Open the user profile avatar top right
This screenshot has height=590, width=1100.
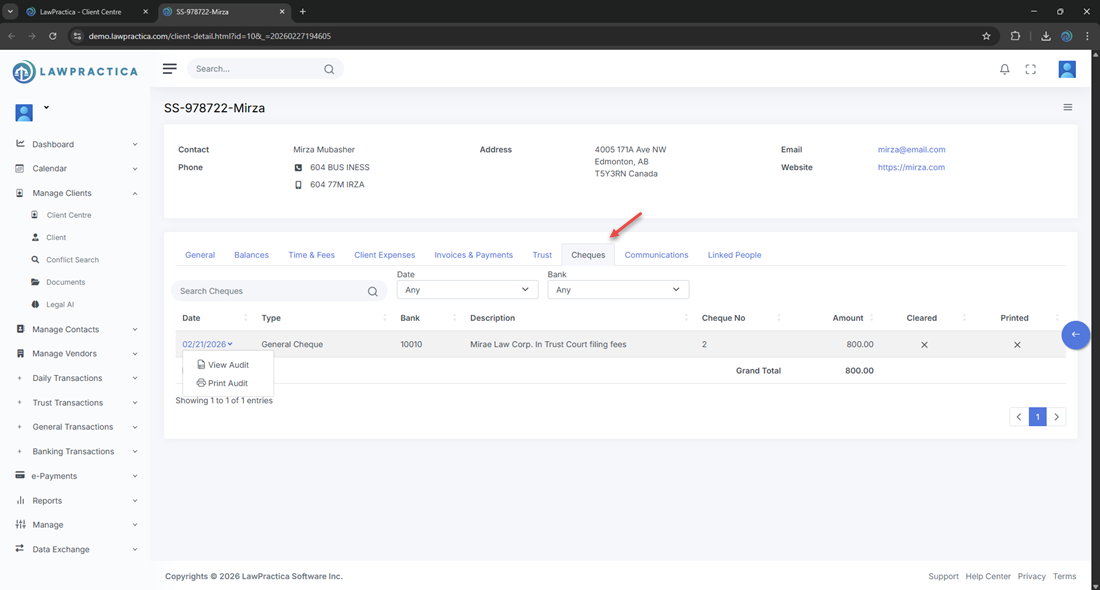click(1067, 69)
